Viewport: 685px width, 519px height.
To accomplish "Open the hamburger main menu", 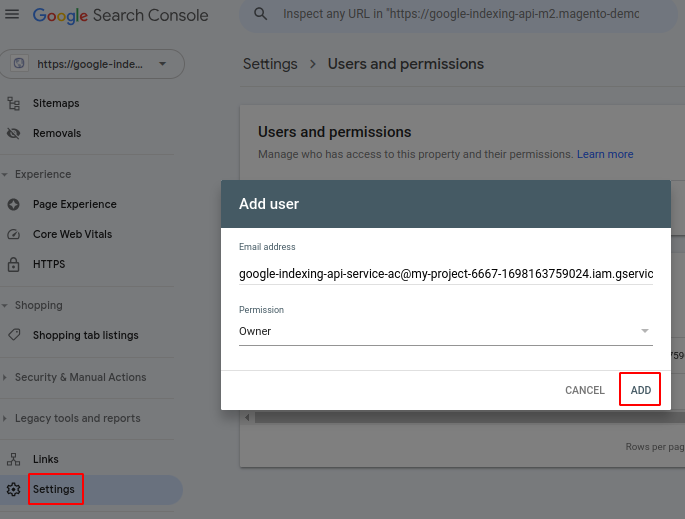I will tap(12, 14).
